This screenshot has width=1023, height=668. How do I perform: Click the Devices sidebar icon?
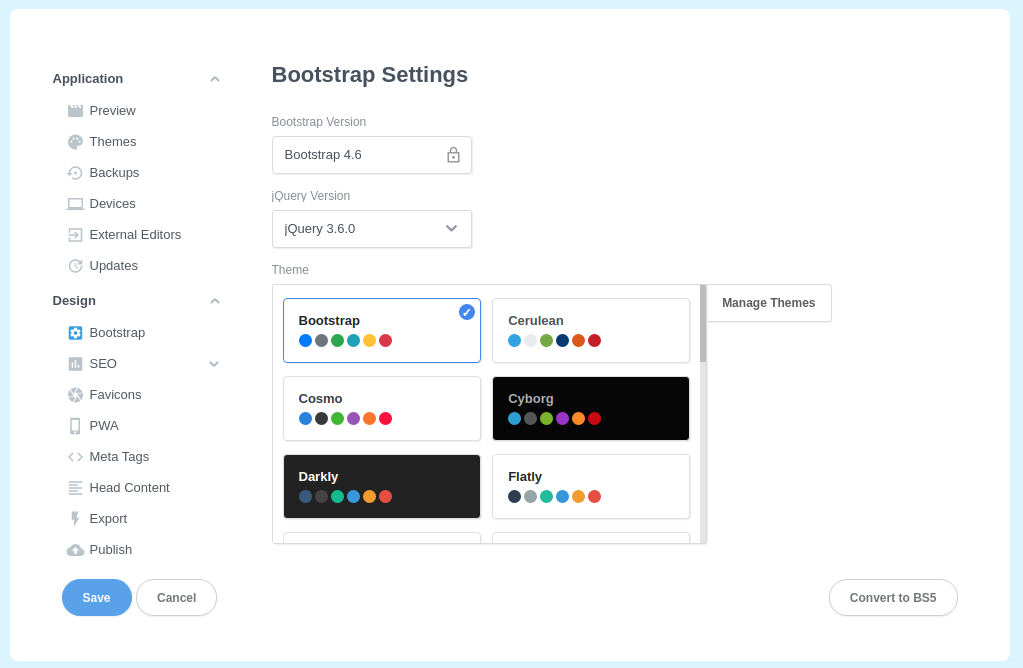(x=74, y=203)
